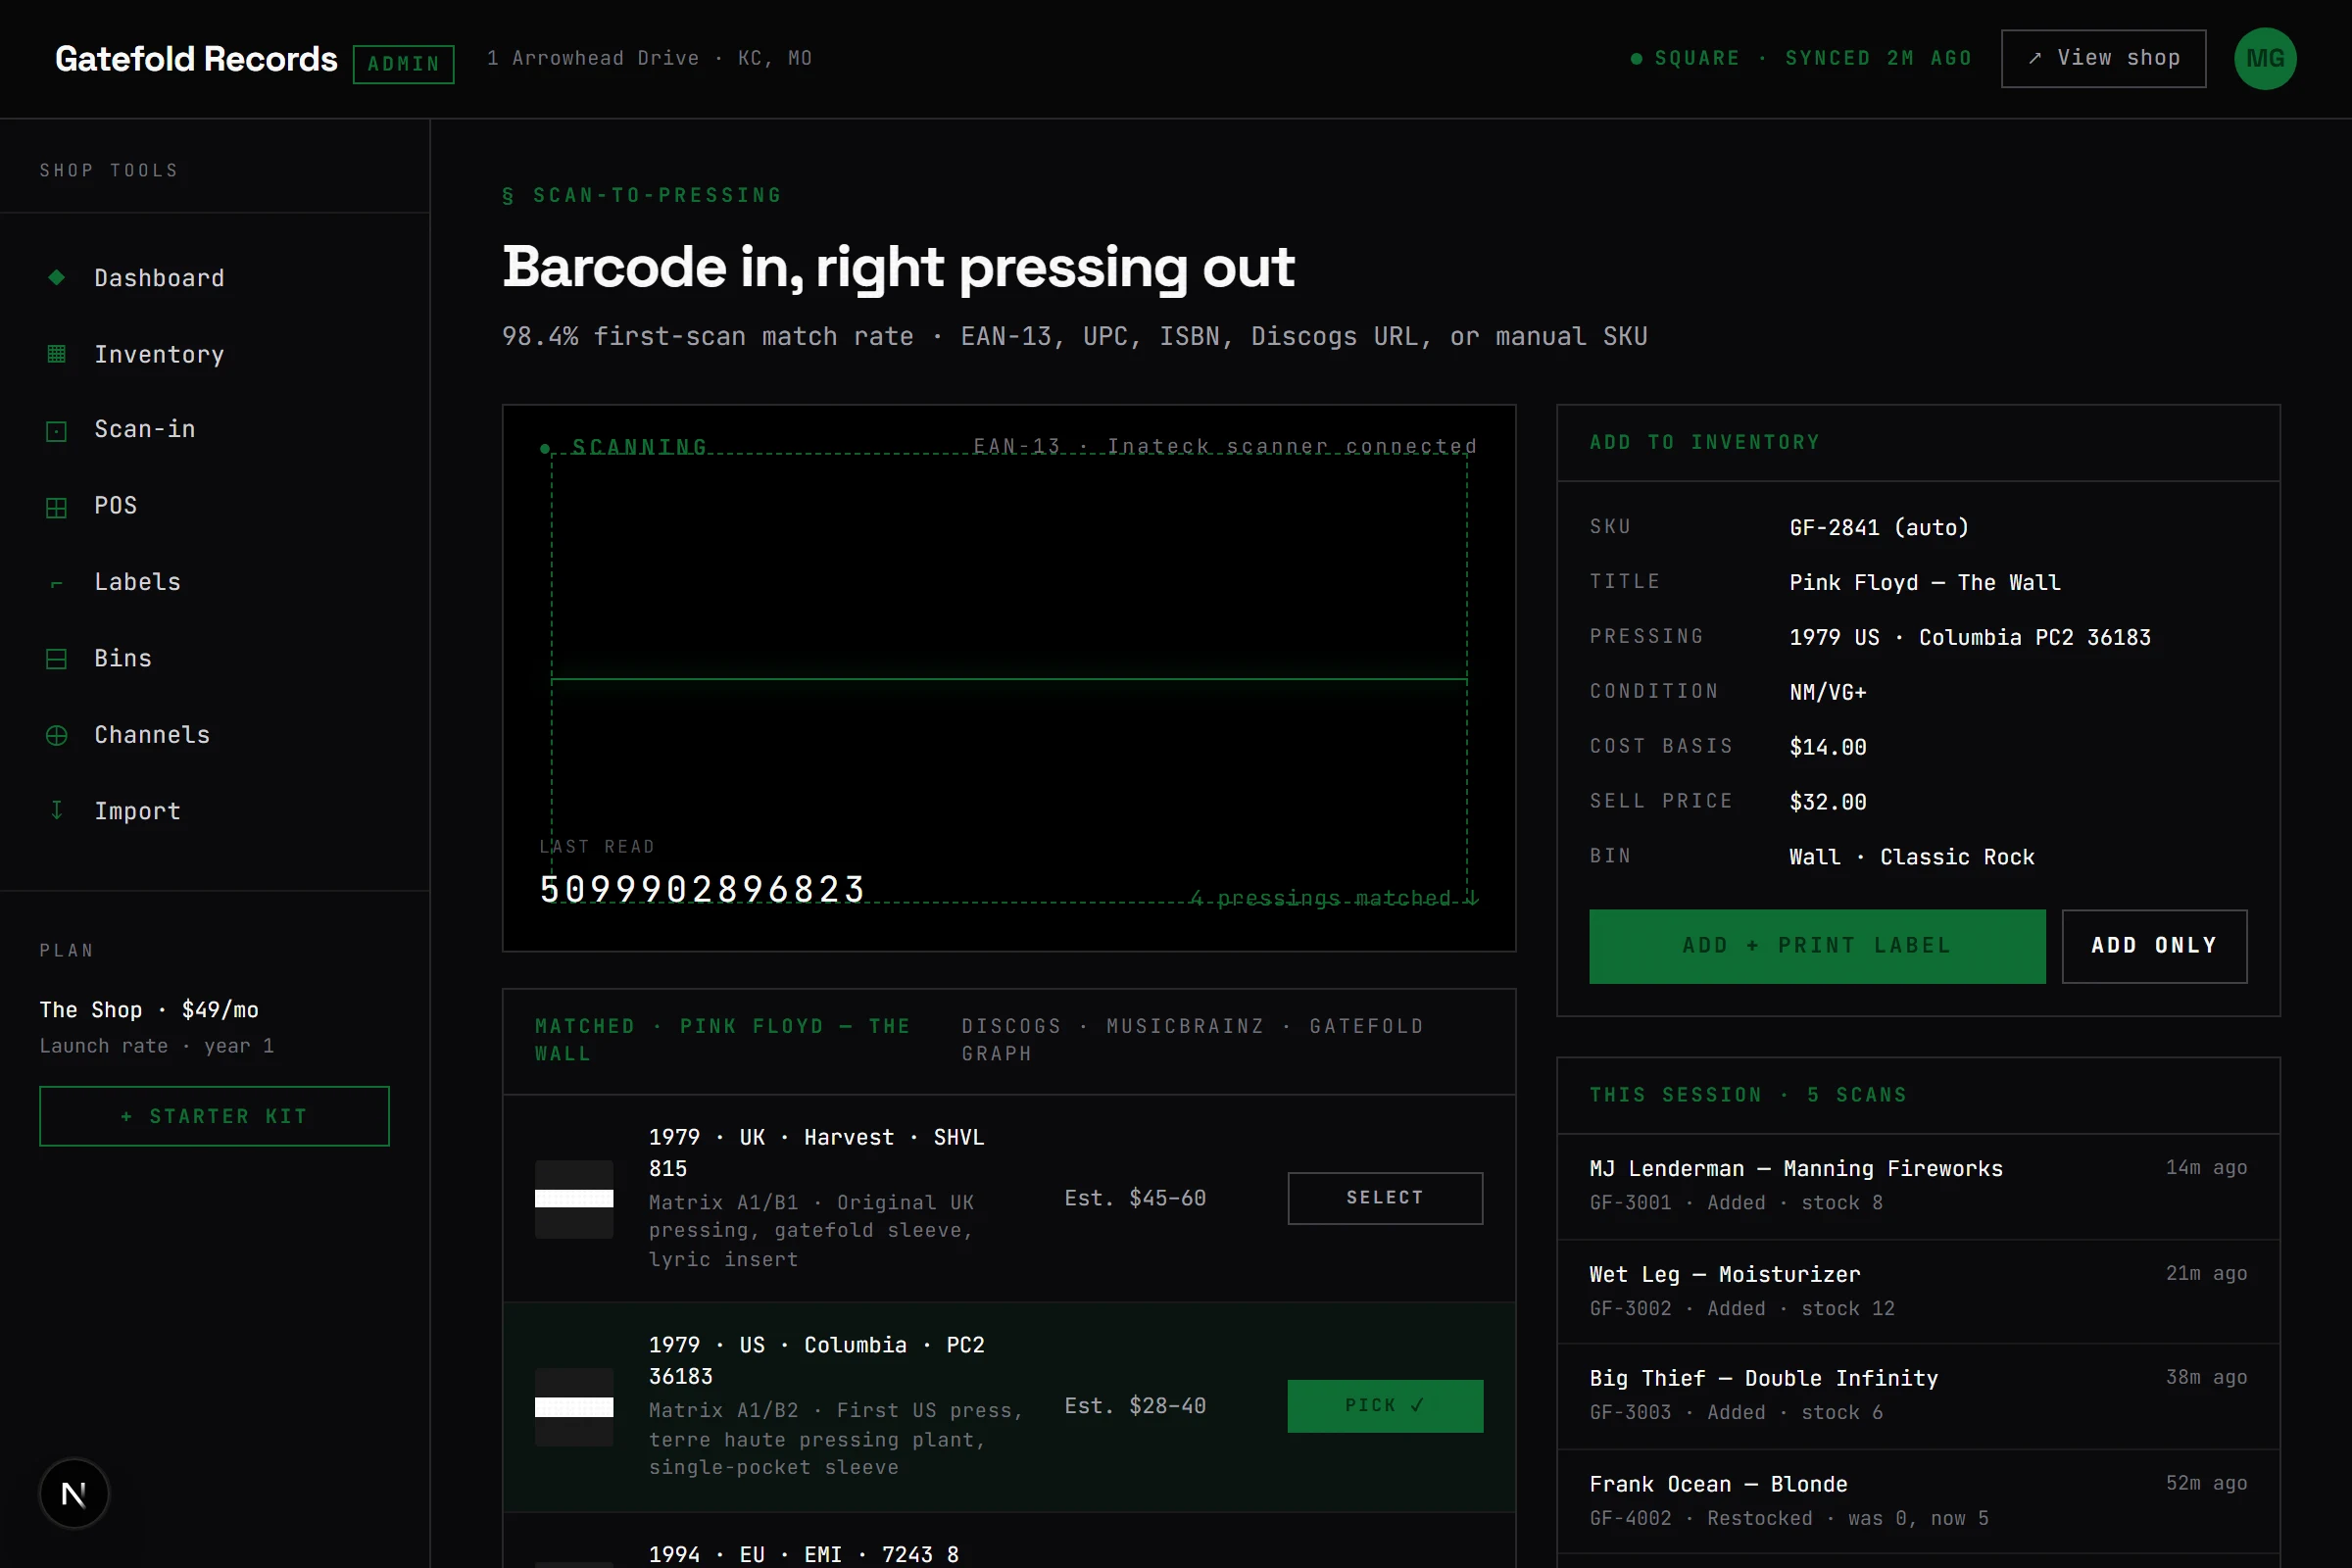The image size is (2352, 1568).
Task: Click Add + Print Label button
Action: [x=1817, y=946]
